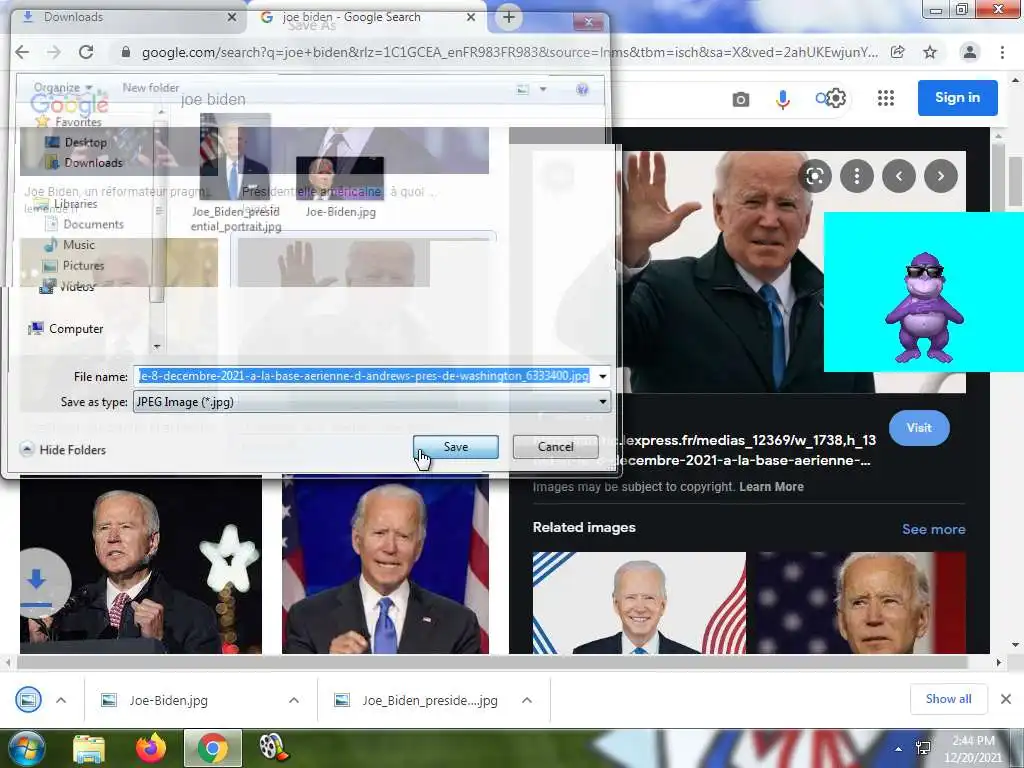Screen dimensions: 1024x768
Task: Click the Chrome taskbar icon
Action: [212, 748]
